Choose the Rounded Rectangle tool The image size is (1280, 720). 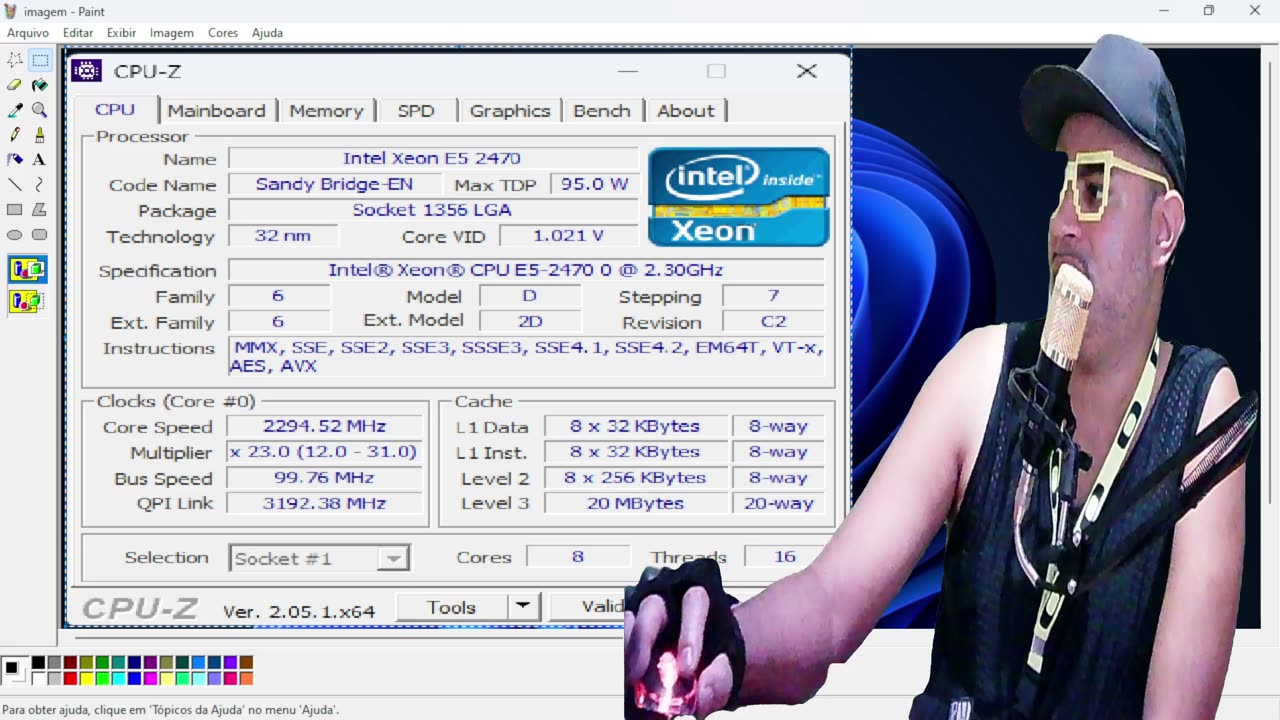pos(40,235)
